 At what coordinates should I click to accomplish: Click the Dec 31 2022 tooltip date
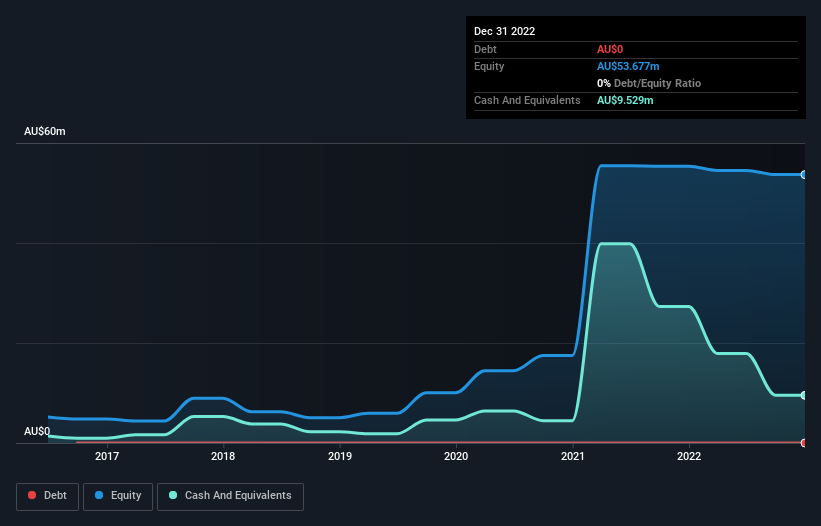(x=504, y=31)
